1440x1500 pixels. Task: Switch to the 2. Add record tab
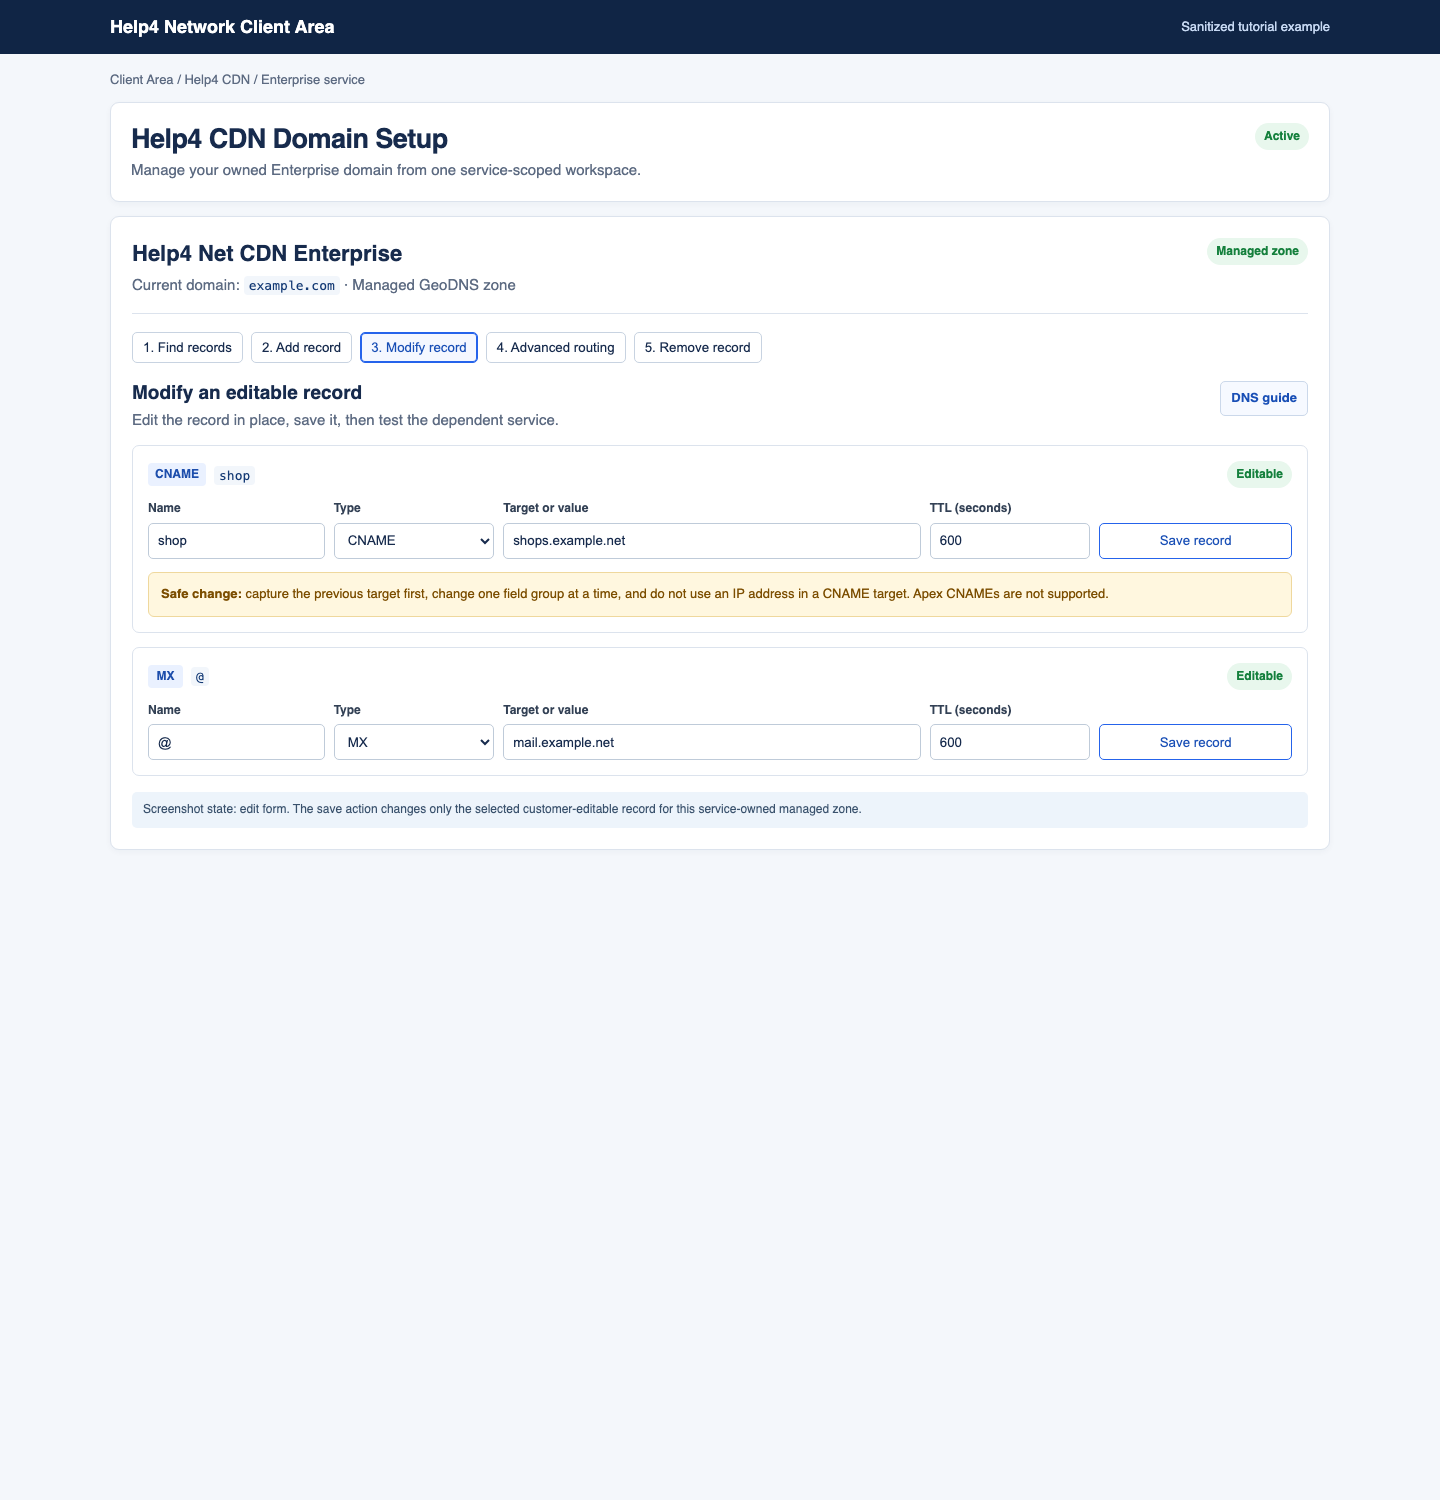coord(301,347)
